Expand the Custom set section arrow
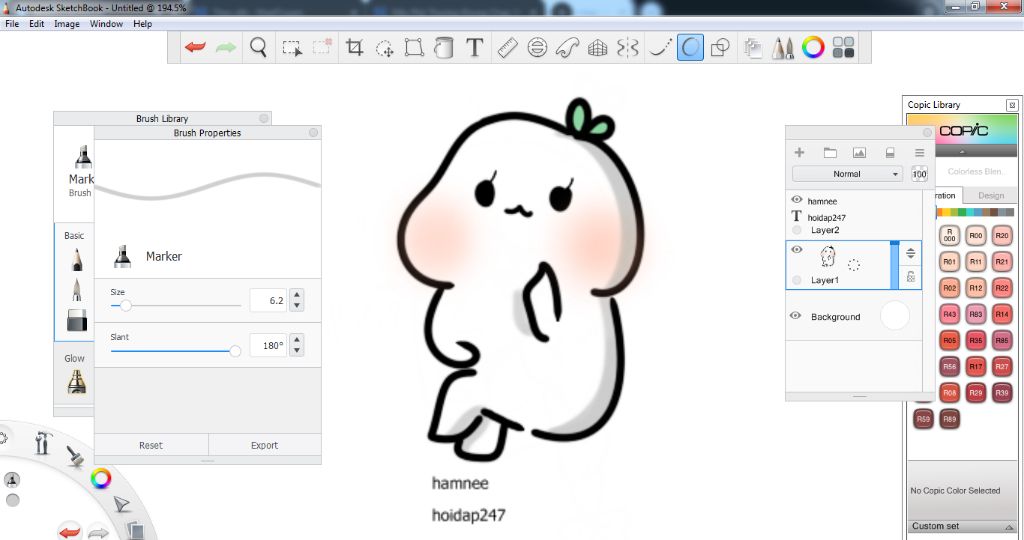This screenshot has width=1024, height=540. click(x=1010, y=526)
